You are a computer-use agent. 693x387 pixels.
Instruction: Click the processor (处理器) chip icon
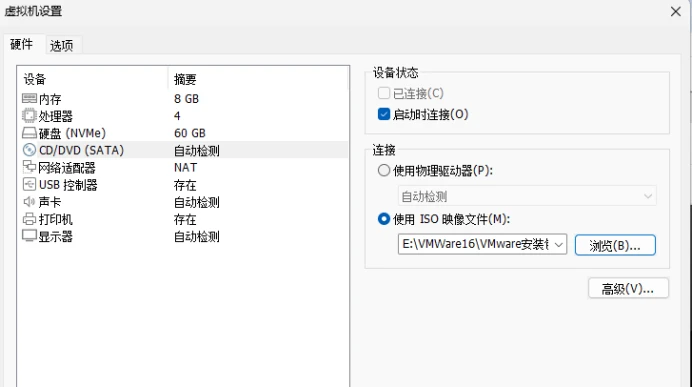pyautogui.click(x=29, y=116)
